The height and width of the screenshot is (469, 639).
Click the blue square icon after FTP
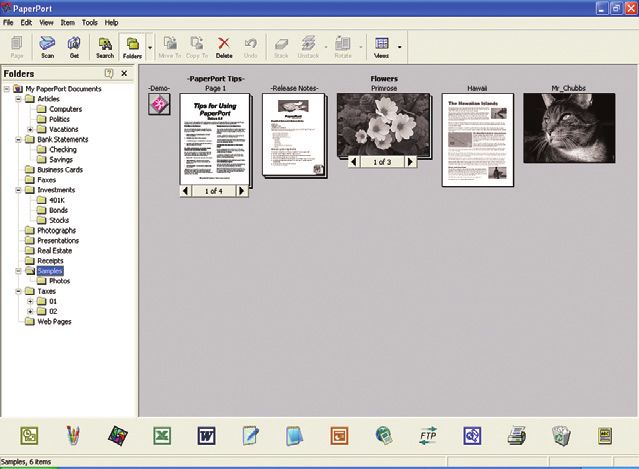click(x=472, y=436)
